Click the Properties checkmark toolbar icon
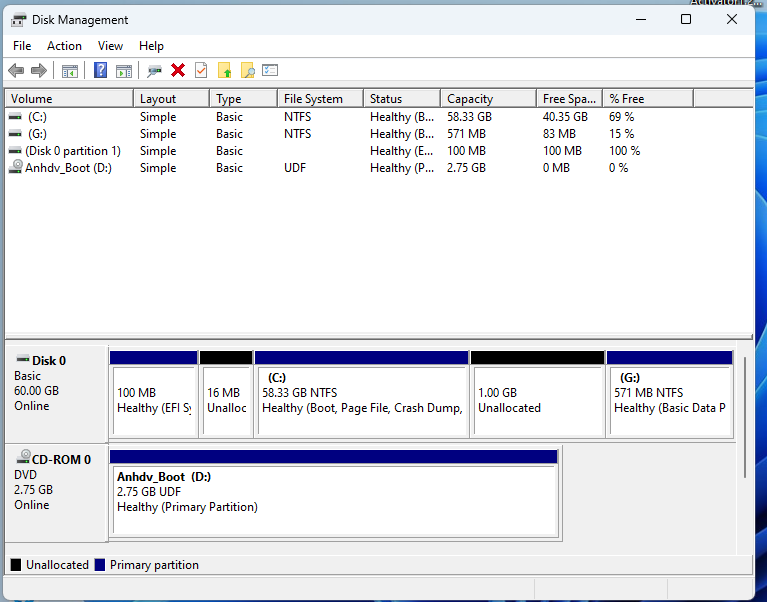The image size is (767, 602). [201, 70]
